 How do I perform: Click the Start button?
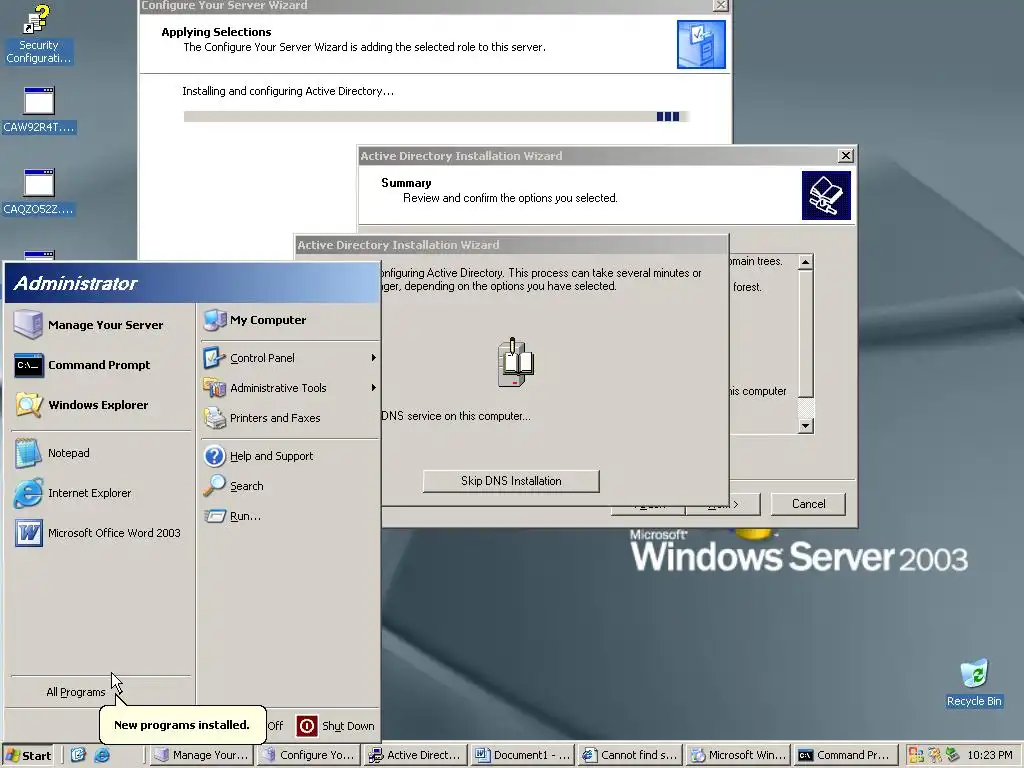coord(28,756)
